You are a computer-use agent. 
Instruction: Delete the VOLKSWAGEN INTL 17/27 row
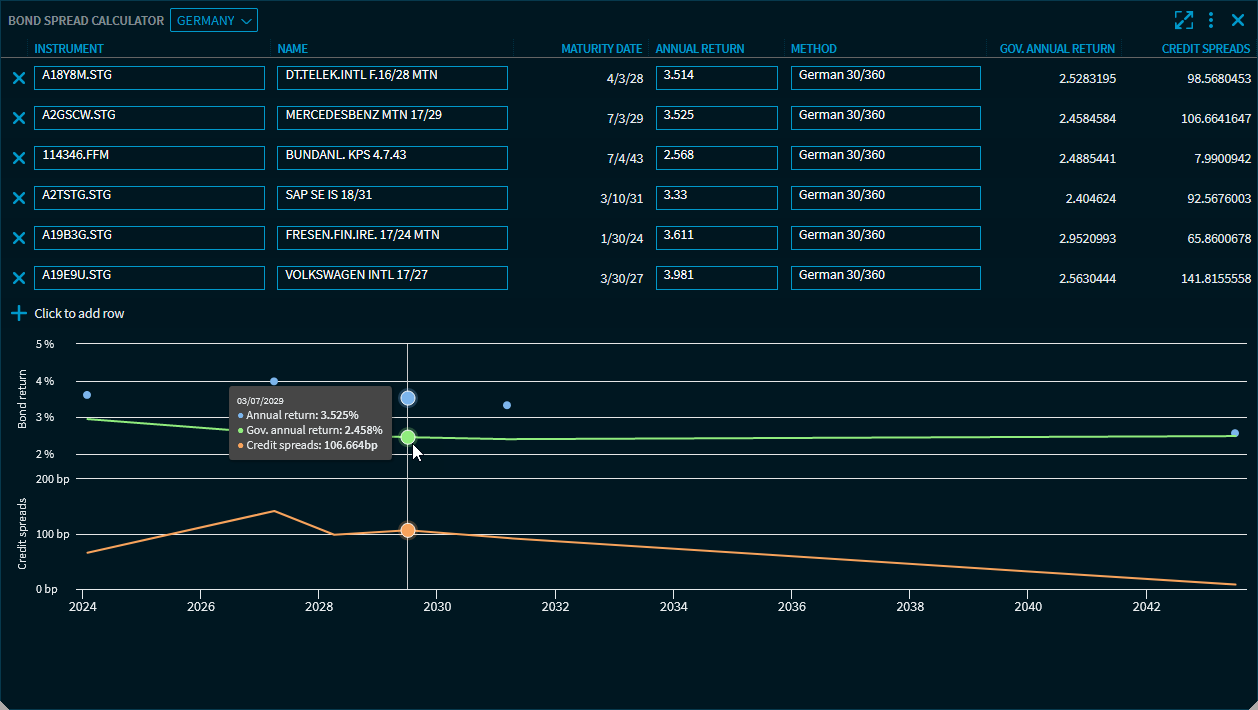tap(18, 278)
